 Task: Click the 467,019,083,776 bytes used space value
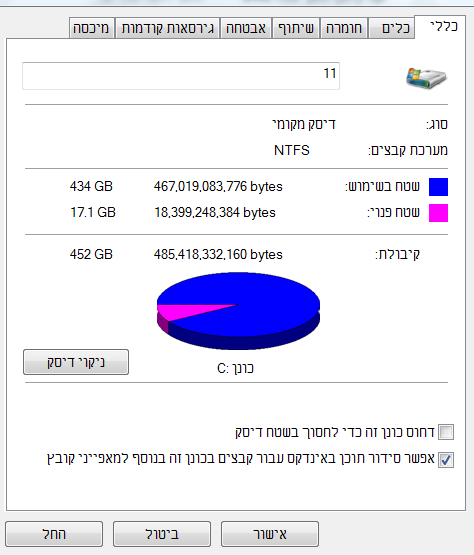click(218, 187)
